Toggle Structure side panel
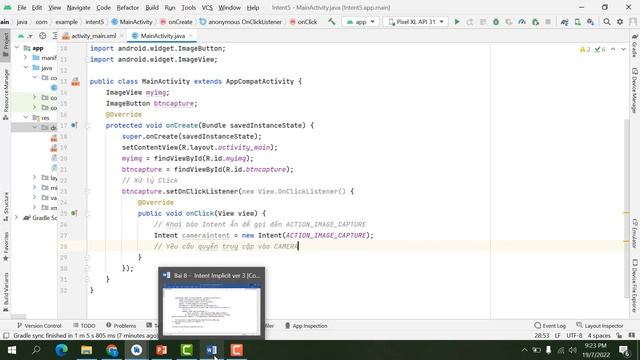 (5, 207)
